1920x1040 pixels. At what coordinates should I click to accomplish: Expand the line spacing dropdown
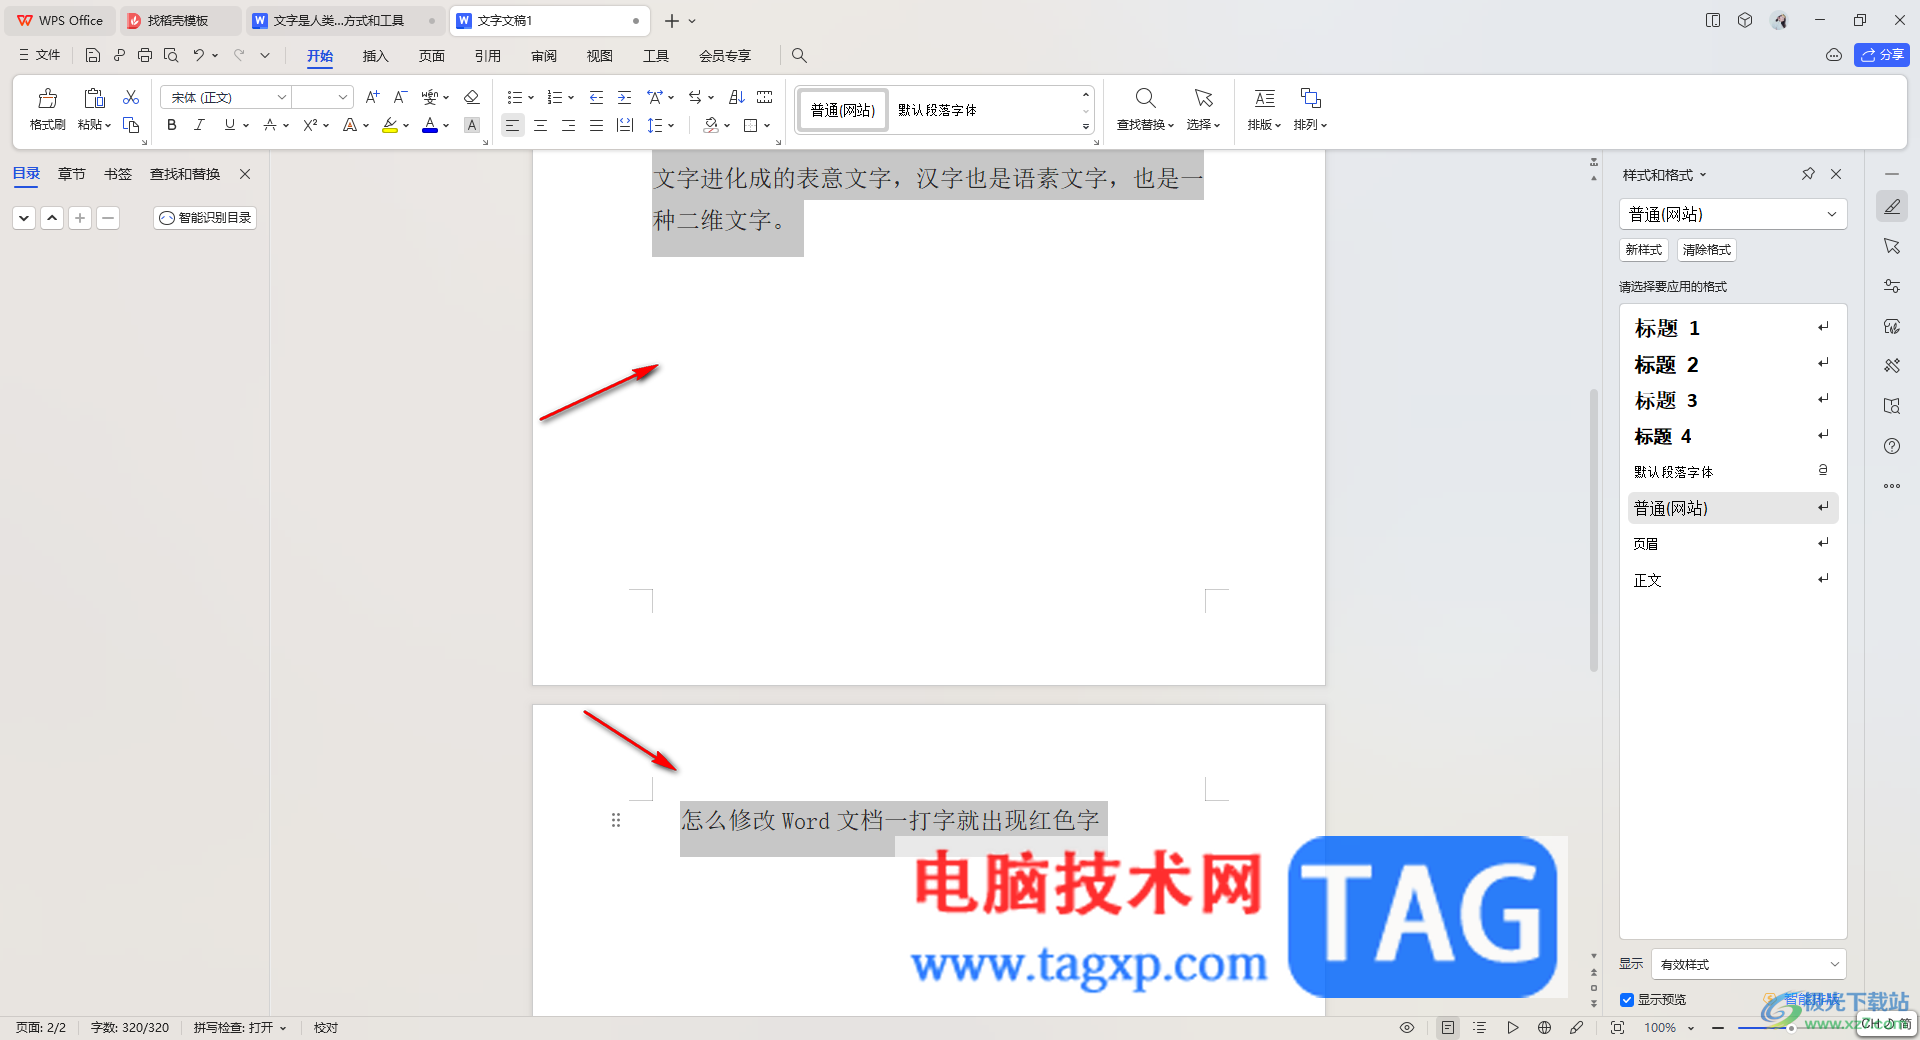[x=671, y=125]
